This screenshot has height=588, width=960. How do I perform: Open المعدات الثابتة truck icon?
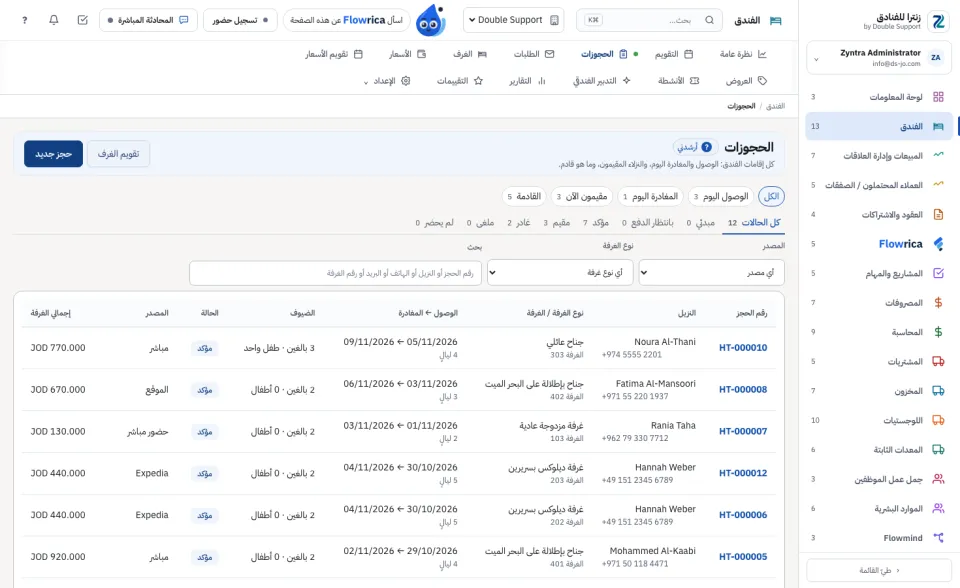(x=938, y=450)
